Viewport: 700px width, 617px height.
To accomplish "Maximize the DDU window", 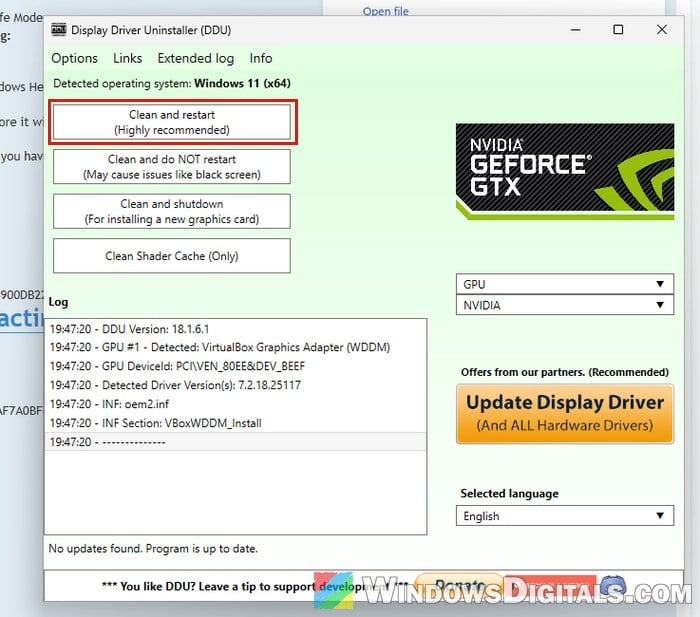I will click(x=618, y=30).
